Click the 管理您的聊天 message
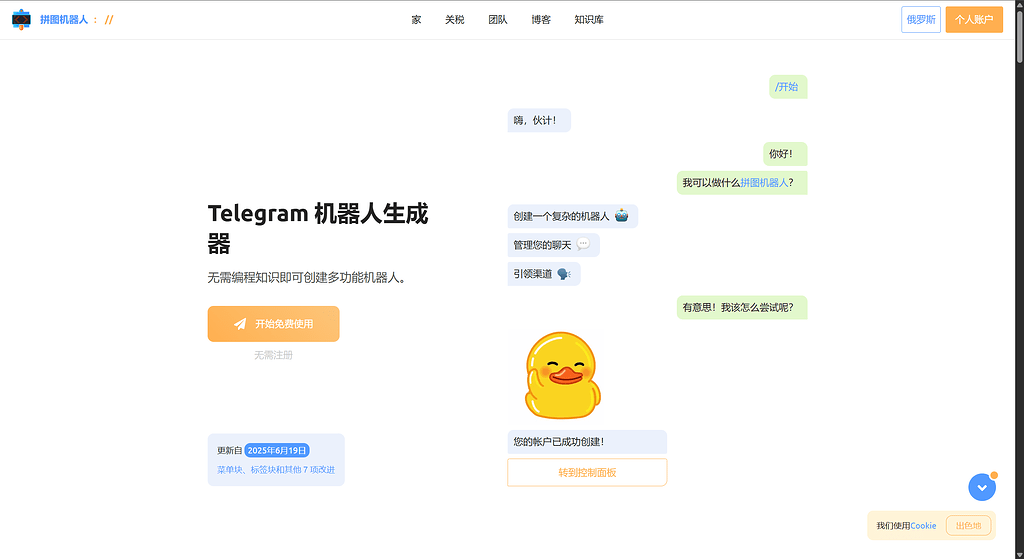Screen dimensions: 1024x559 553,245
